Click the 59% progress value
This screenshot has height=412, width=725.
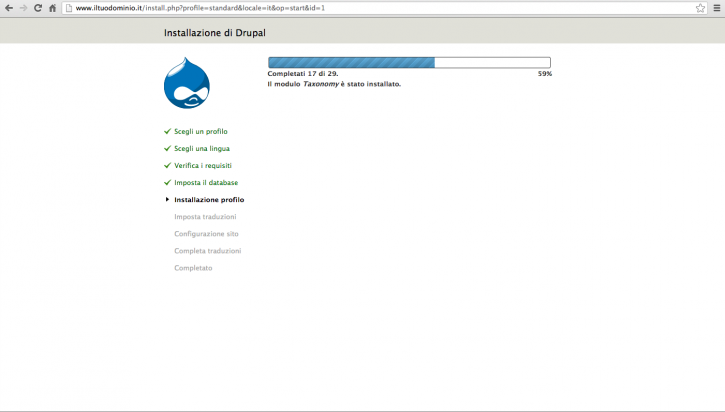pyautogui.click(x=545, y=74)
